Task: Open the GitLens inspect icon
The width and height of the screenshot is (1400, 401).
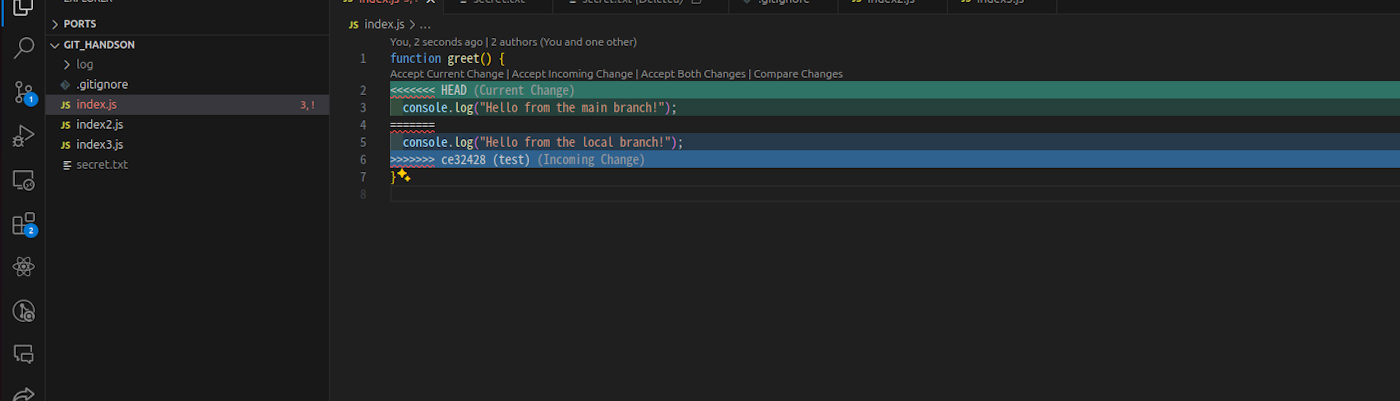Action: pyautogui.click(x=24, y=311)
